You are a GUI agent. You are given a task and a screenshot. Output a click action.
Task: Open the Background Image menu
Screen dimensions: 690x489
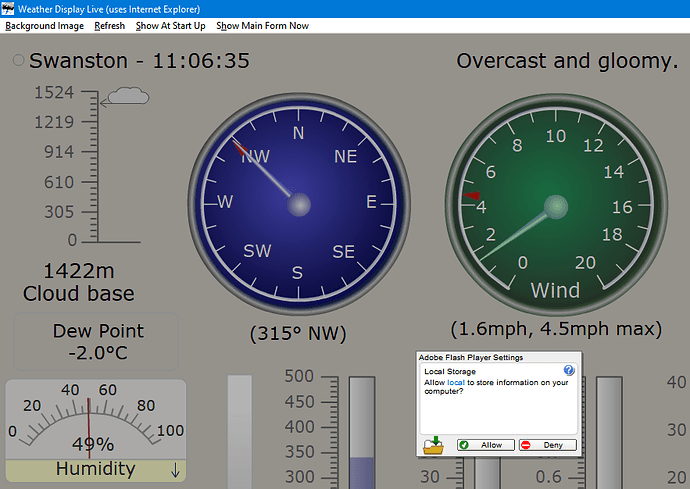(44, 26)
